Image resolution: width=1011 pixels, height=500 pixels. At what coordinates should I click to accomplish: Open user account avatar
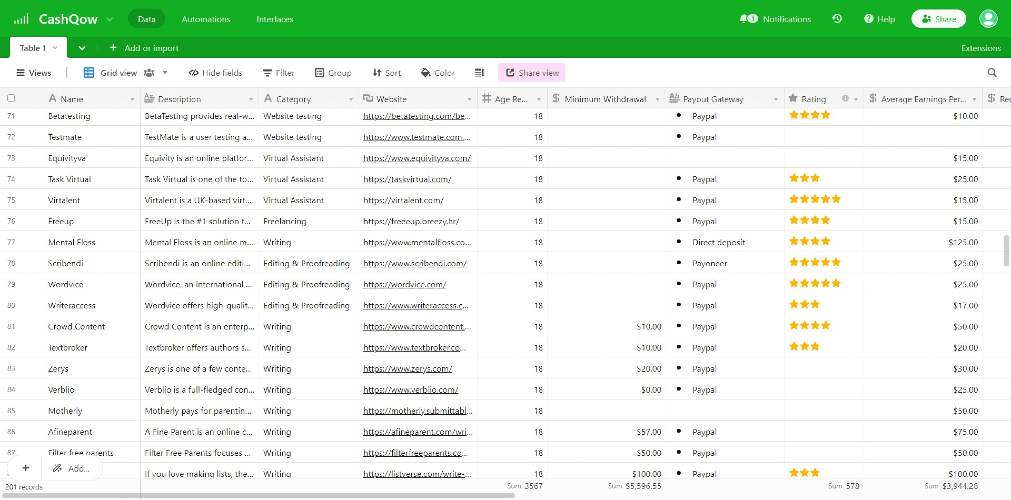point(988,19)
